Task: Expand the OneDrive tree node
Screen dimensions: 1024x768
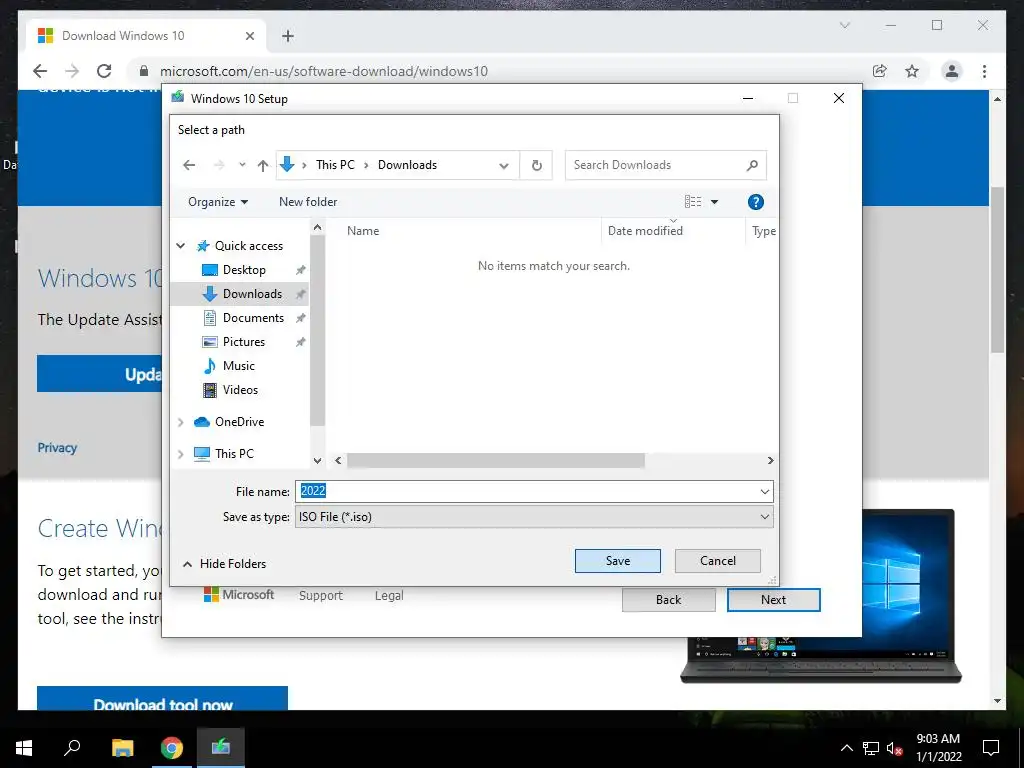Action: click(181, 422)
